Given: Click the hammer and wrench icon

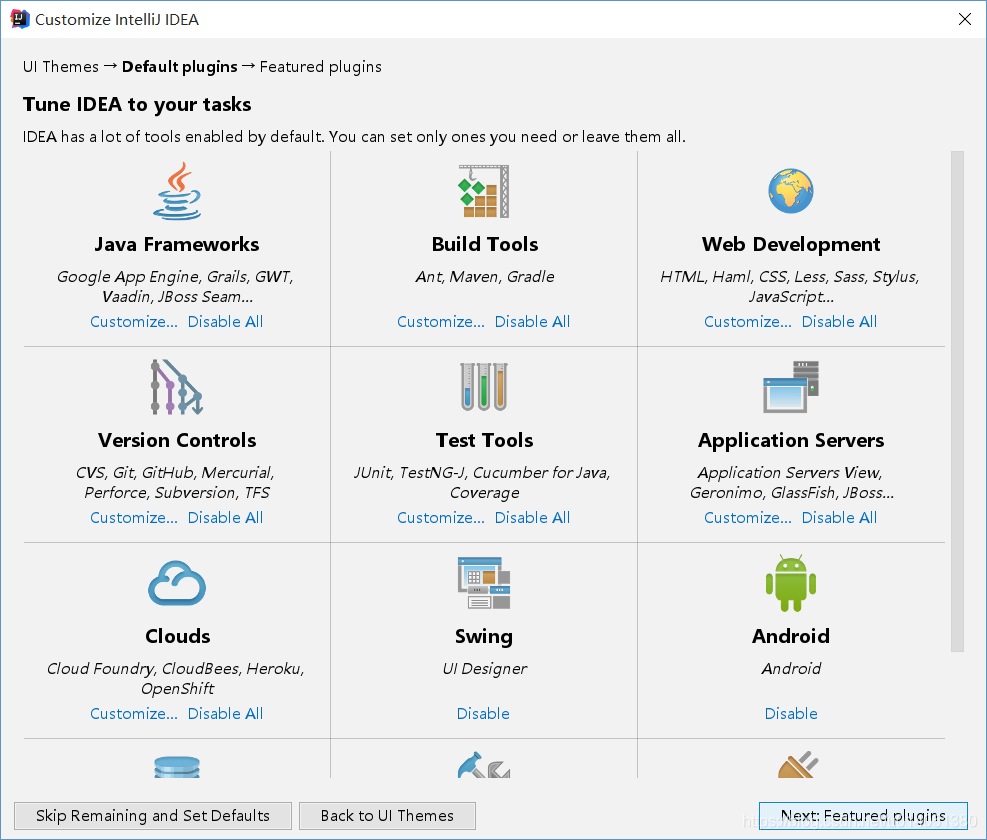Looking at the screenshot, I should 484,765.
